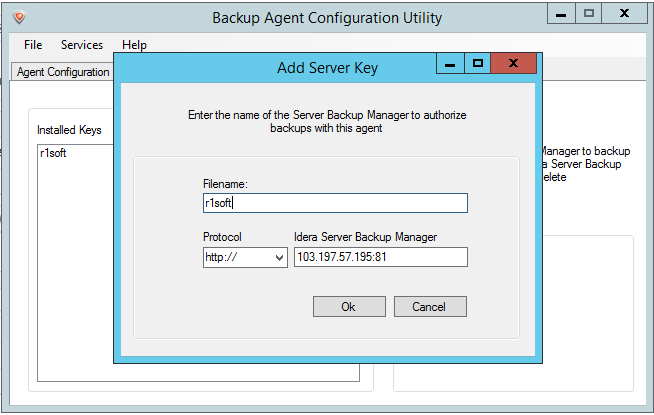Click the Backup Agent app icon in title bar
The image size is (654, 415).
click(x=21, y=18)
